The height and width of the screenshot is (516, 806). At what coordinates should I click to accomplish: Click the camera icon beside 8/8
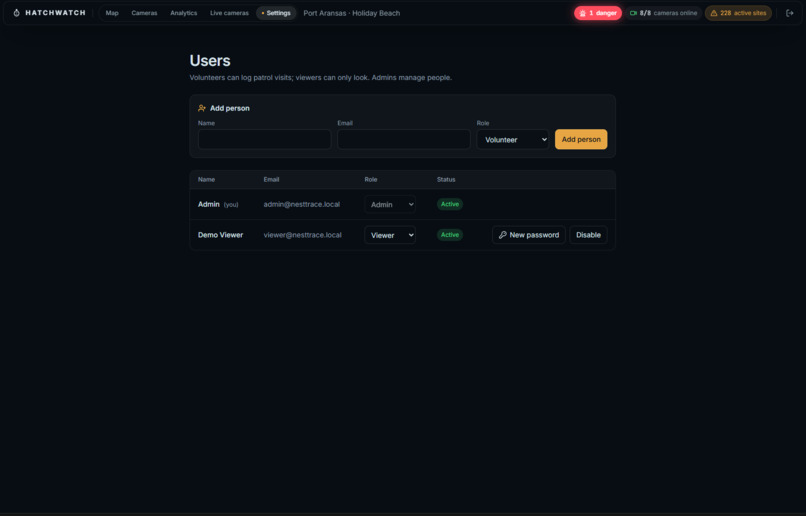tap(633, 13)
